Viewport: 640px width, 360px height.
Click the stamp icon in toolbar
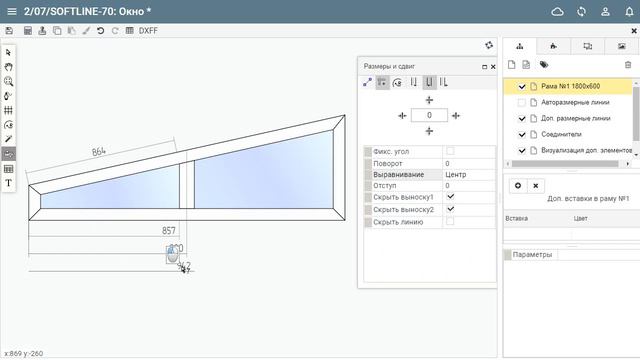[x=42, y=31]
